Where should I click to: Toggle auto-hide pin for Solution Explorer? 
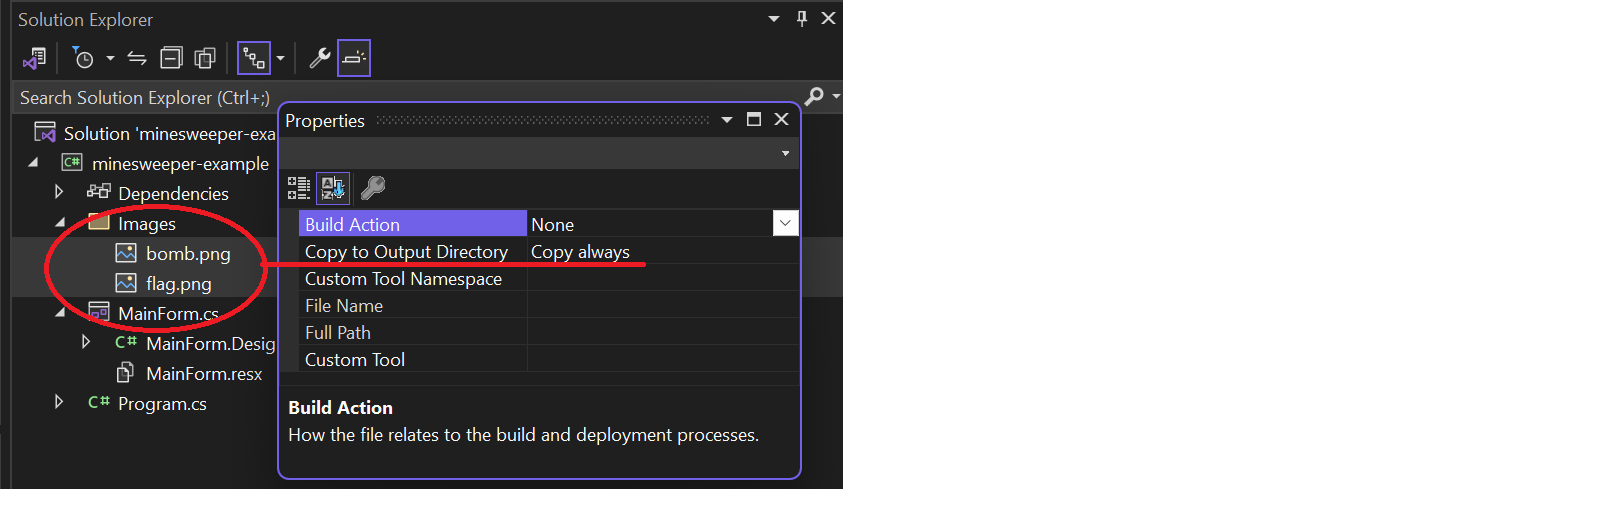(x=802, y=18)
